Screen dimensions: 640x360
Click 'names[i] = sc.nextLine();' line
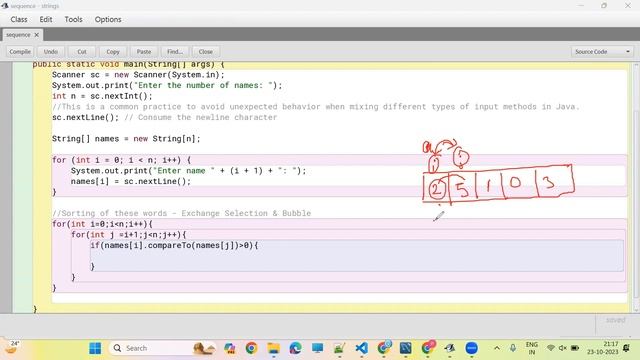[131, 181]
